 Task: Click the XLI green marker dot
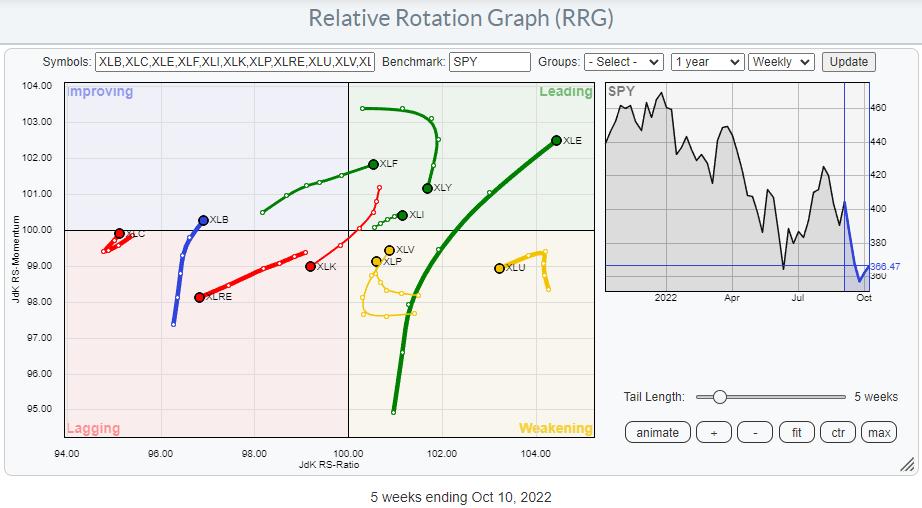click(402, 215)
